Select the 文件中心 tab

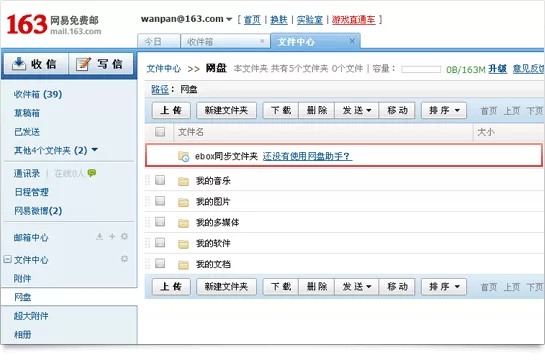coord(315,42)
